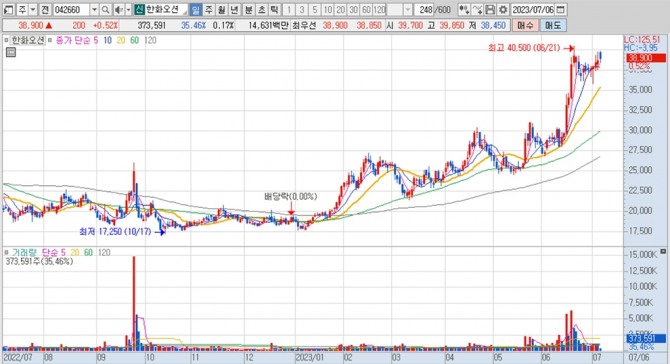Click the 매수 buy button

pyautogui.click(x=525, y=26)
